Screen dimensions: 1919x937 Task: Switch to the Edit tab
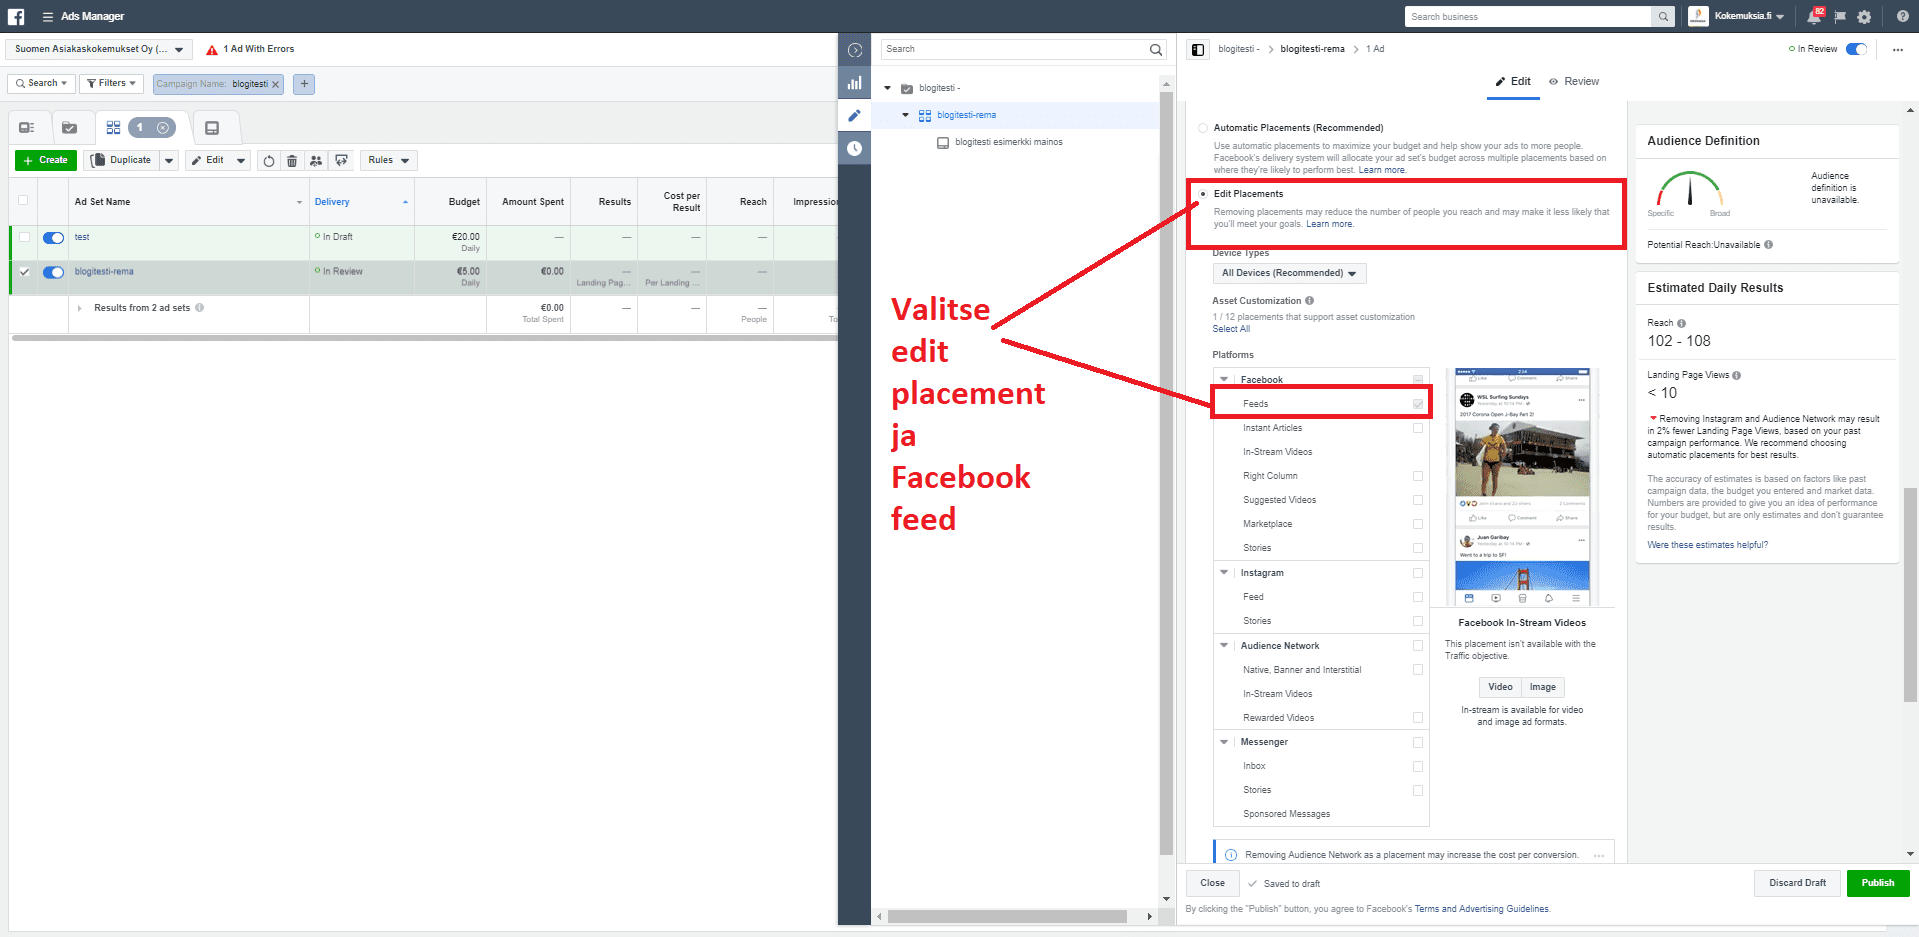(x=1513, y=82)
